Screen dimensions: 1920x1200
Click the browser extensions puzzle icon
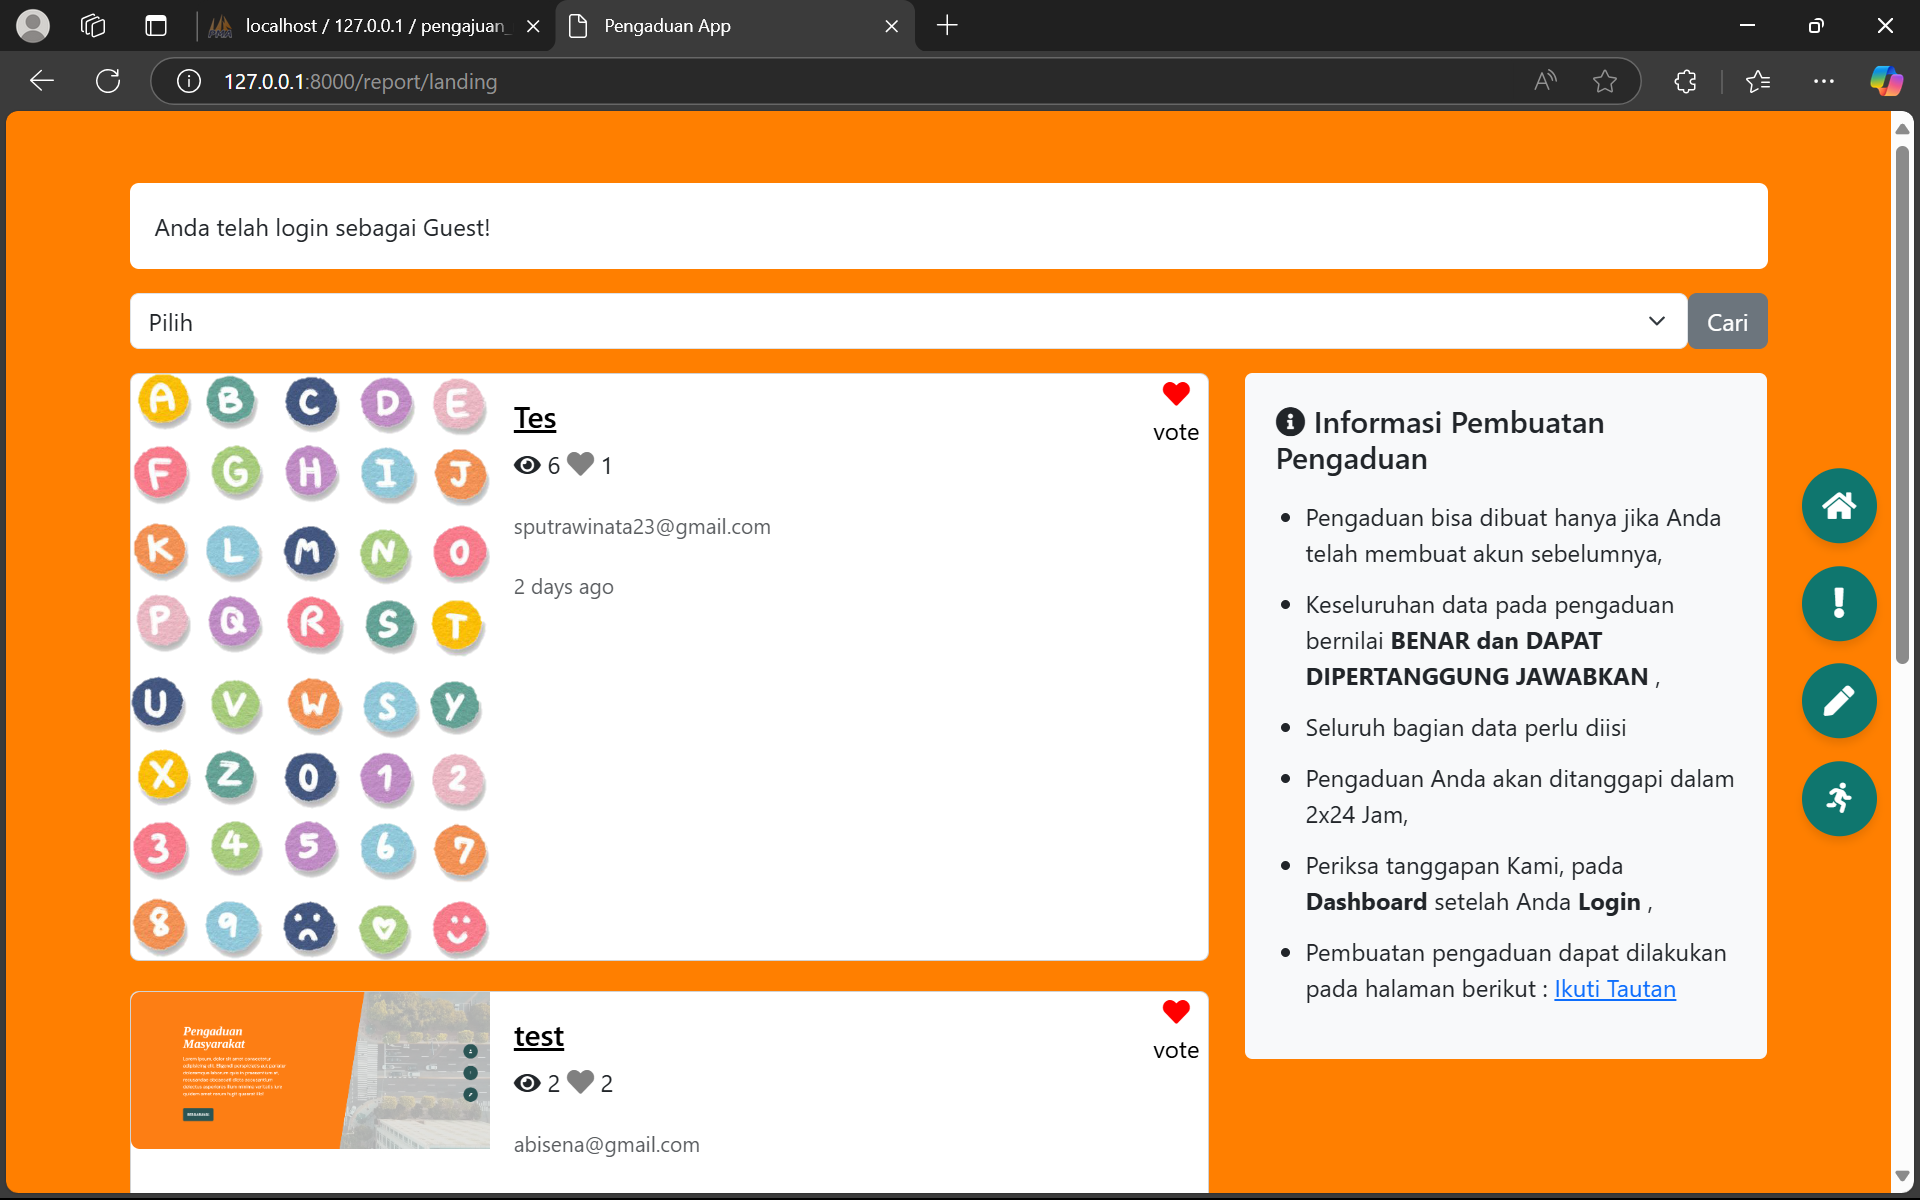(x=1685, y=82)
